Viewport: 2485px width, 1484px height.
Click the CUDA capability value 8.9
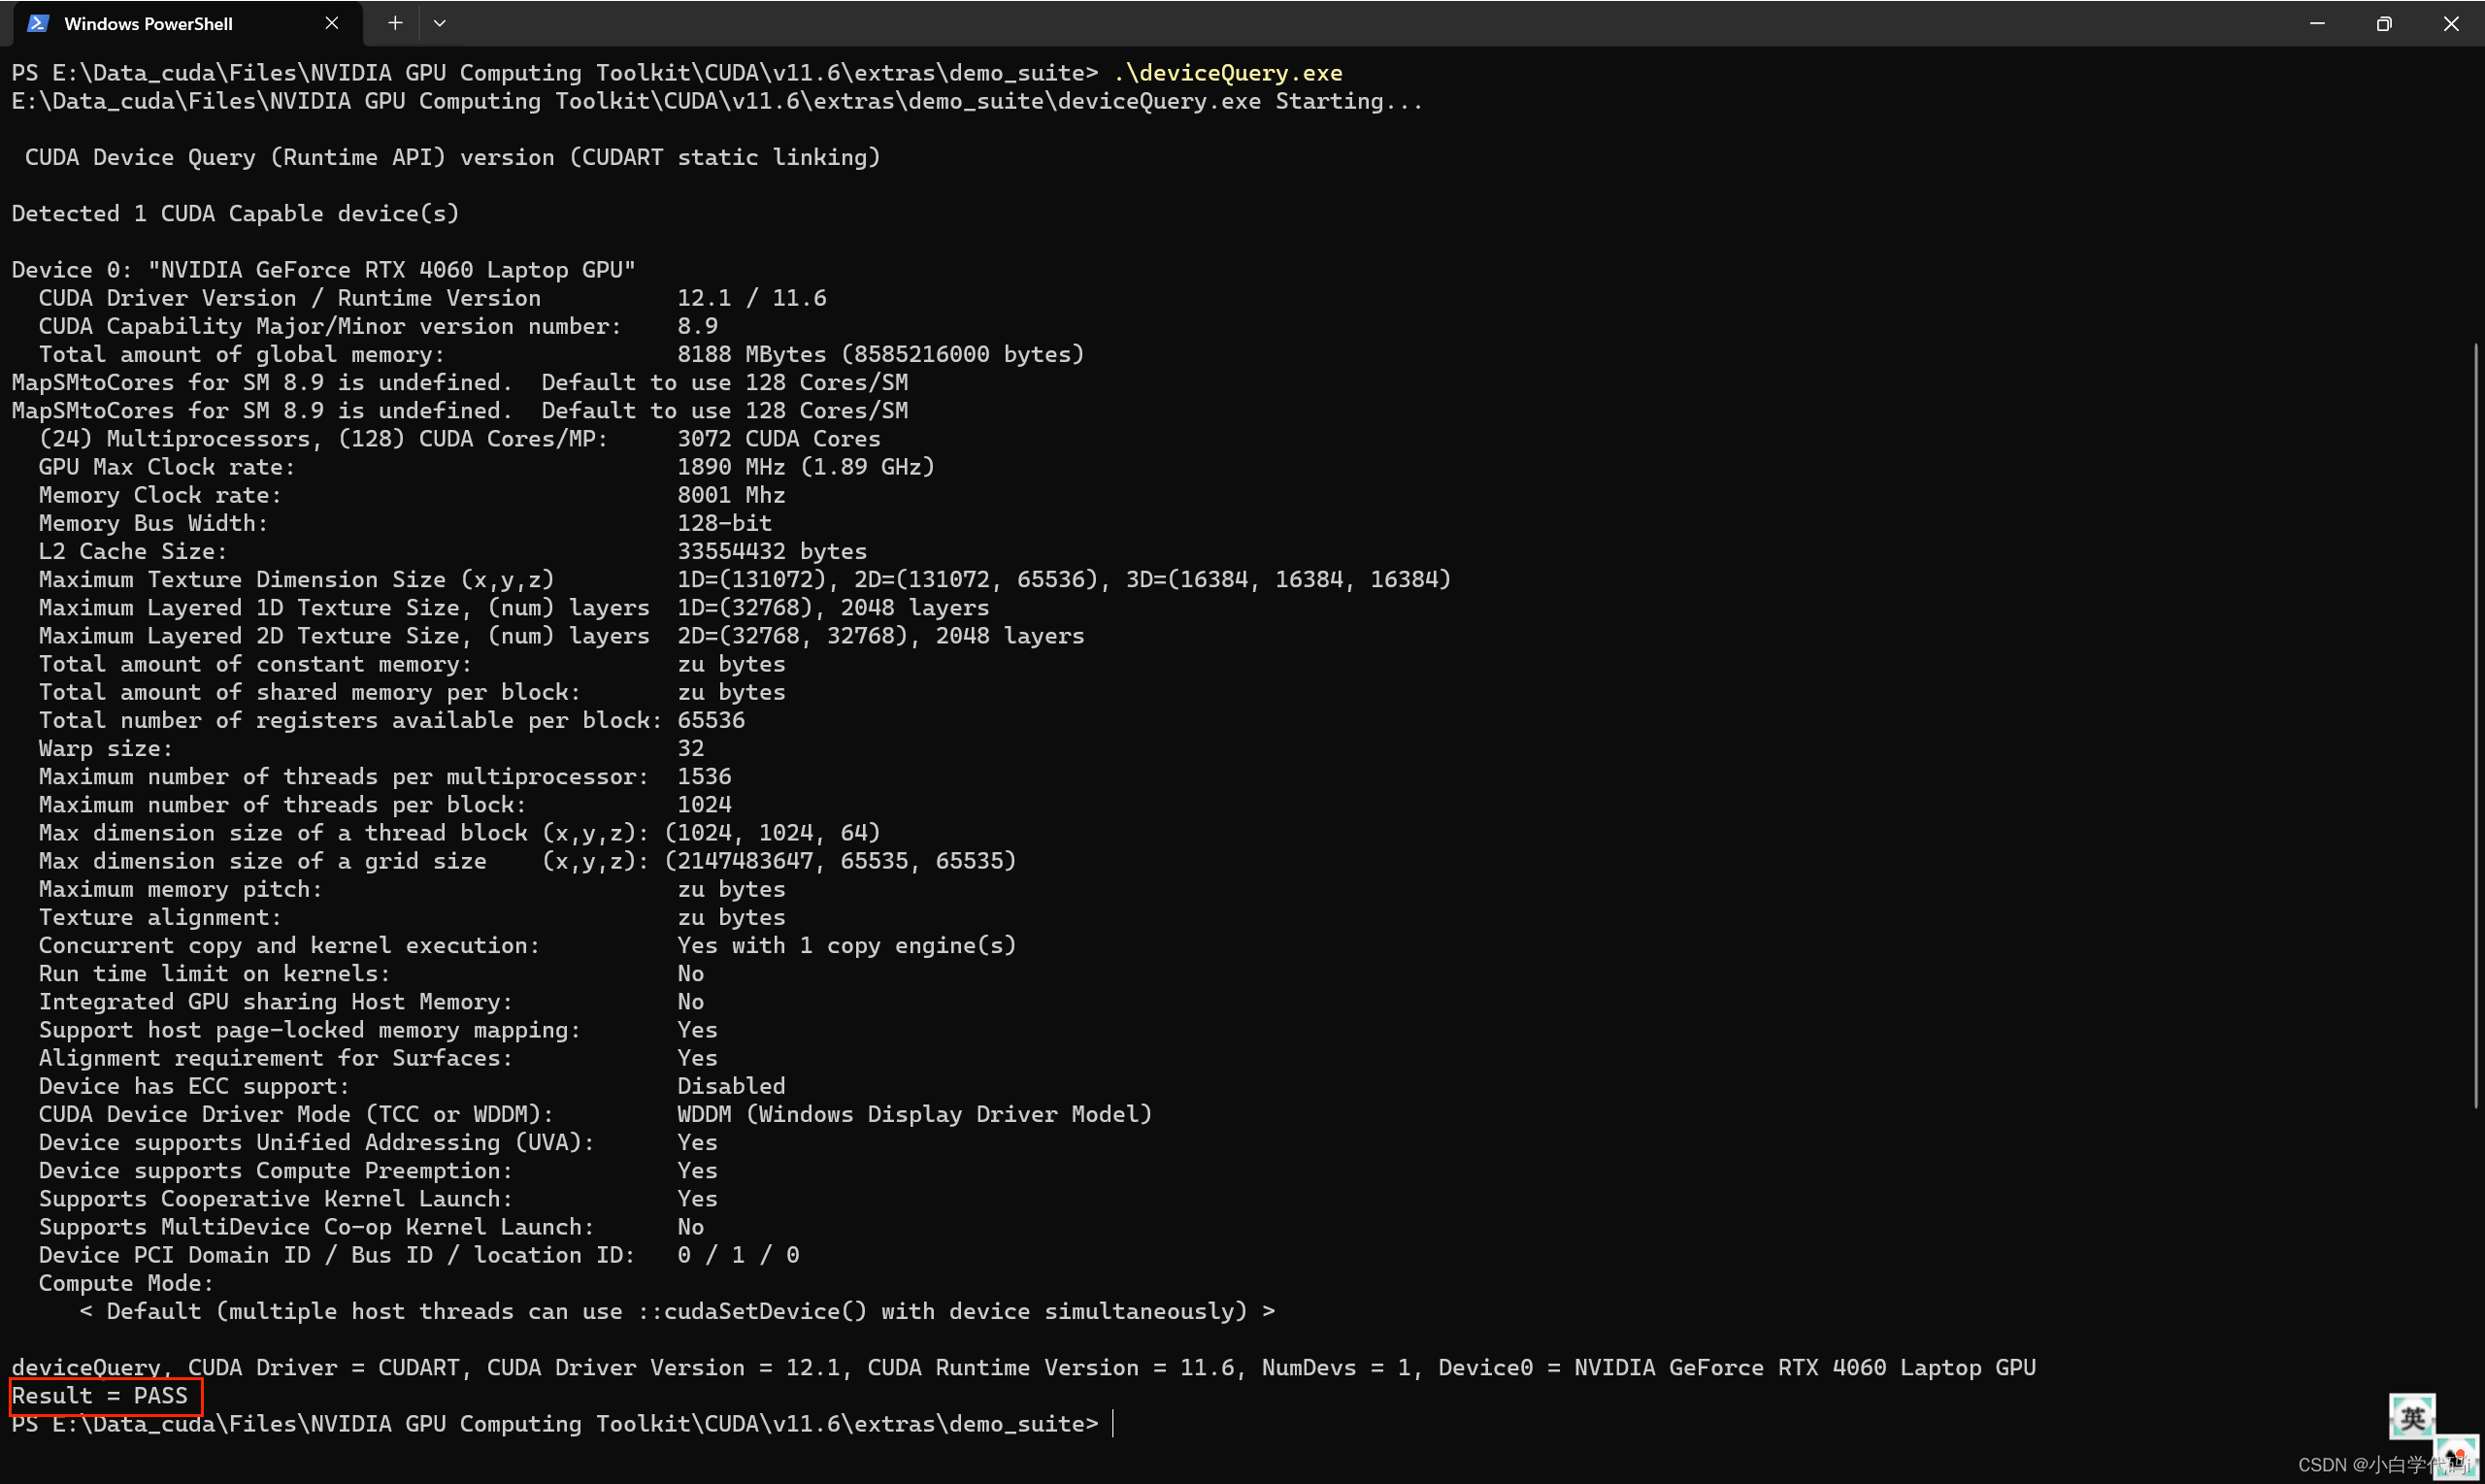pyautogui.click(x=697, y=326)
